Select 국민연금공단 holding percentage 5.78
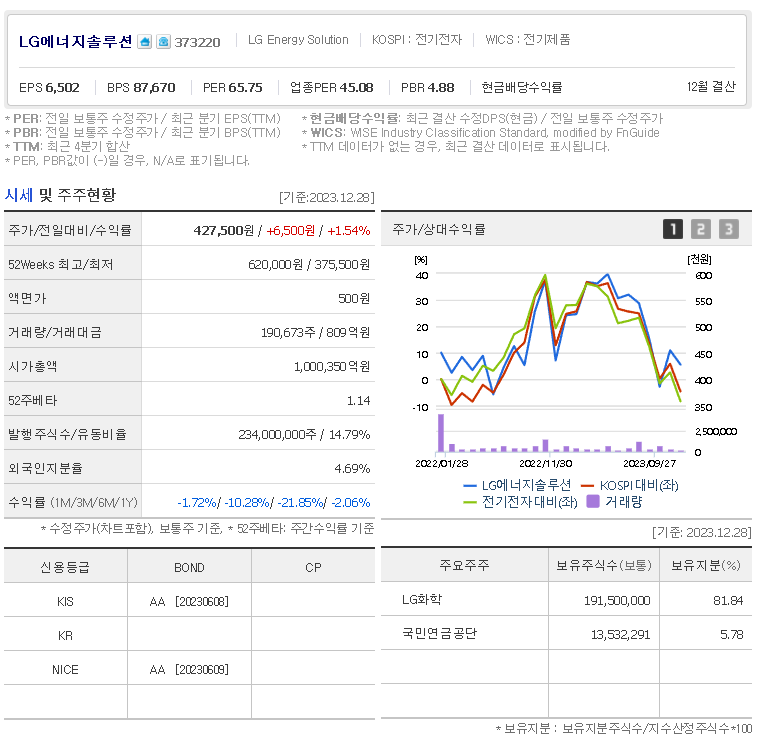The width and height of the screenshot is (763, 749). point(732,635)
